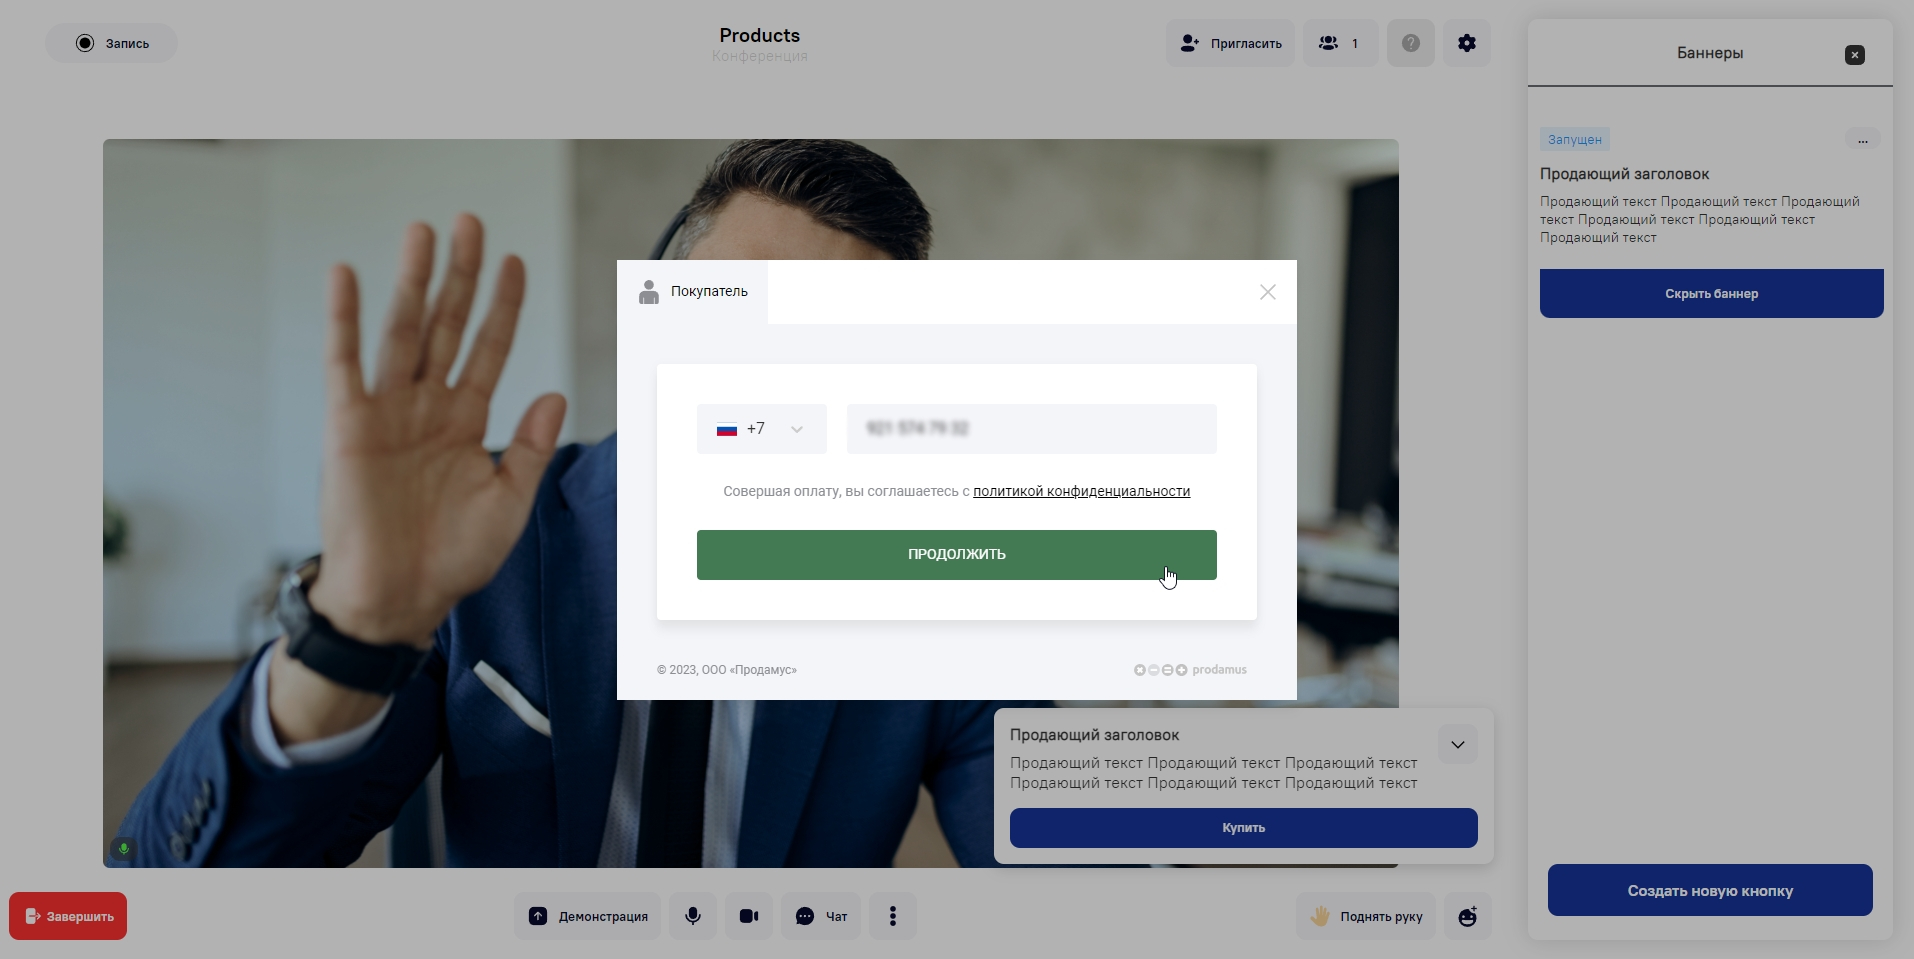
Task: Start recording with the Запись button
Action: pos(112,43)
